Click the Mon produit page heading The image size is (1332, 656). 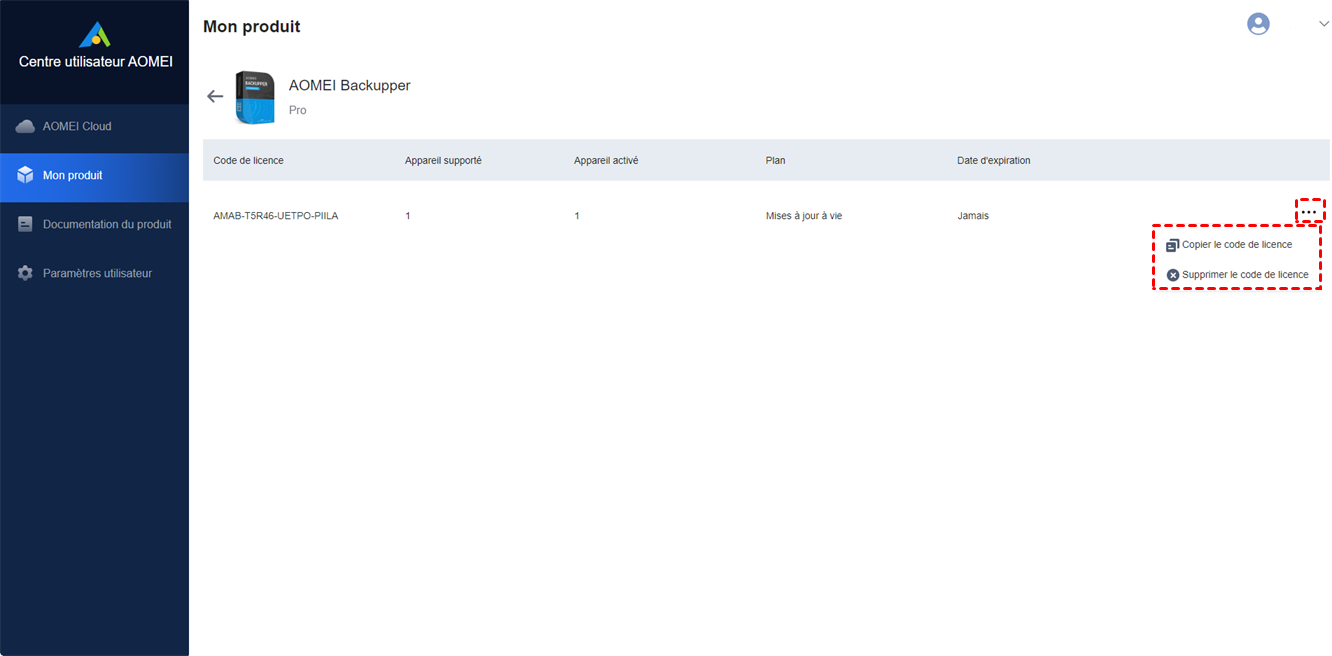pyautogui.click(x=252, y=27)
